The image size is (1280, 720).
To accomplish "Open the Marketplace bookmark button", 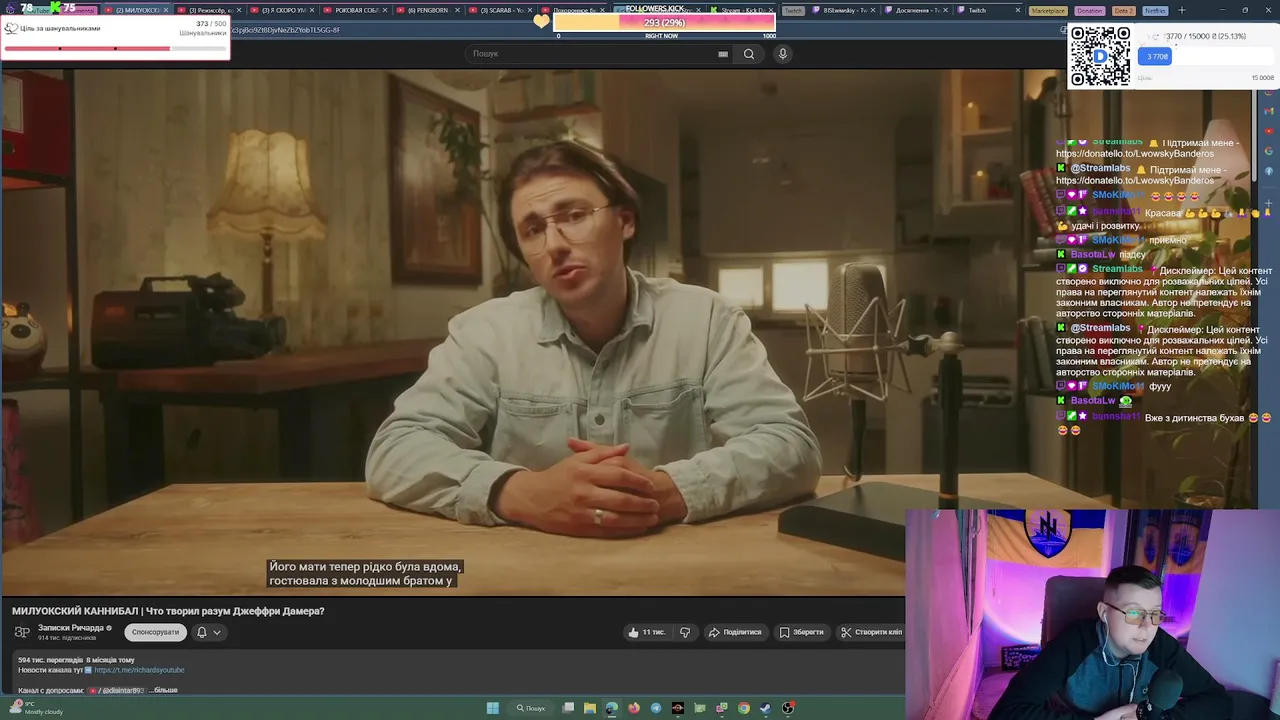I will [x=1048, y=10].
